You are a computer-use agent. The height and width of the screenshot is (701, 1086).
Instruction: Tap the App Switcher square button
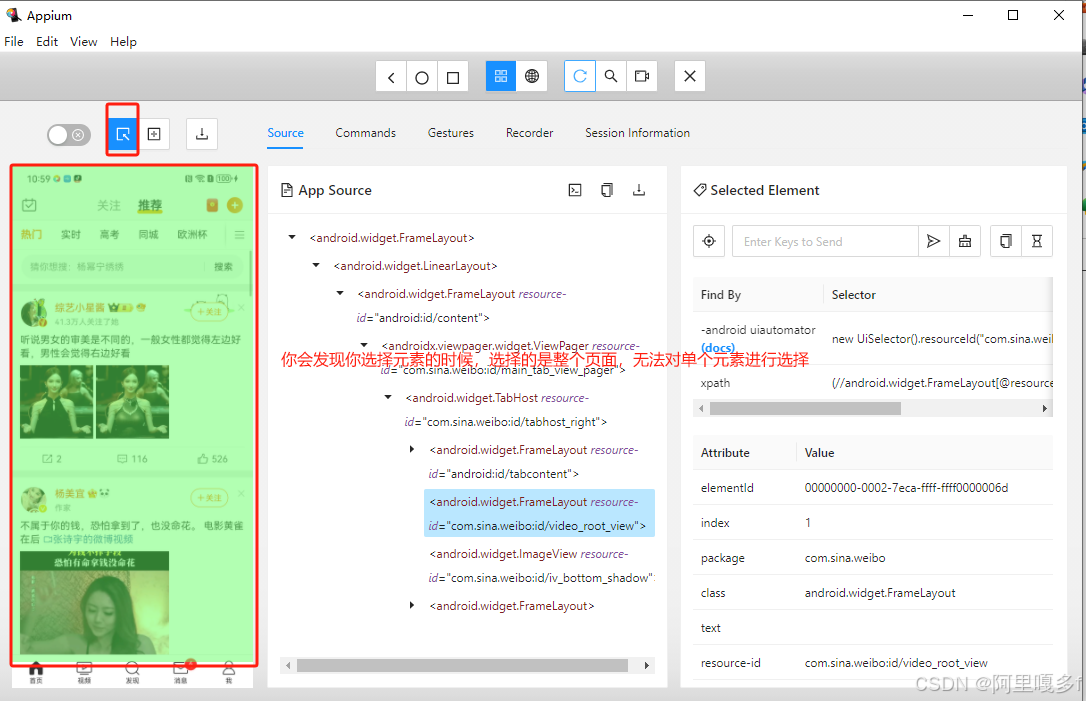453,77
